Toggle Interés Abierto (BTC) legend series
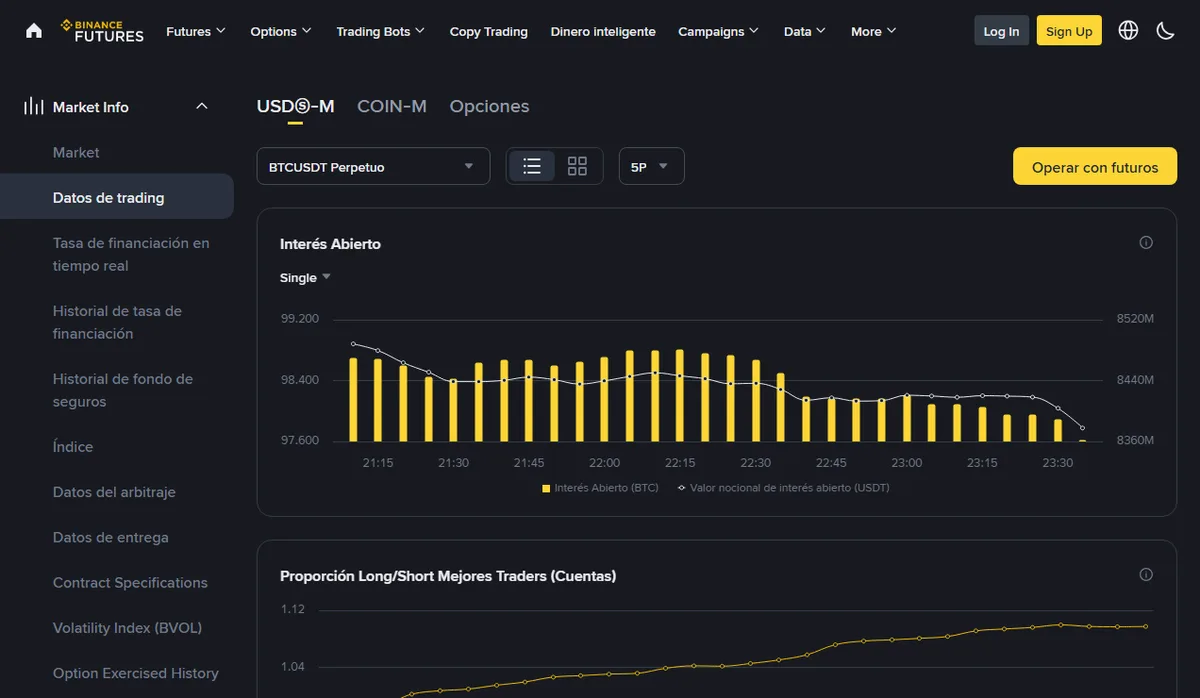 (600, 488)
